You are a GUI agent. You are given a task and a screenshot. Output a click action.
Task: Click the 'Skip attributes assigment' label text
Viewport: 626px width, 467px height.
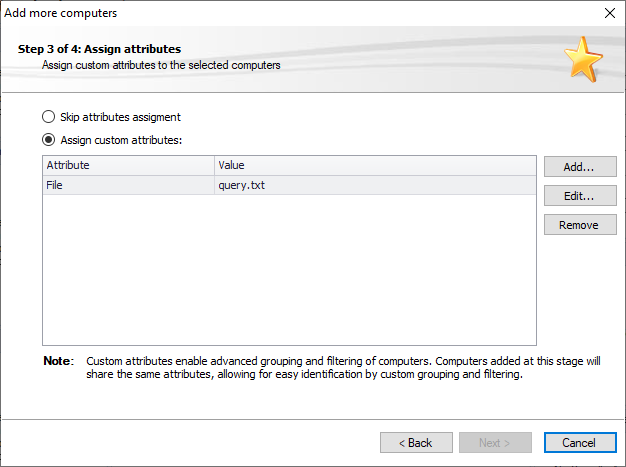click(120, 117)
